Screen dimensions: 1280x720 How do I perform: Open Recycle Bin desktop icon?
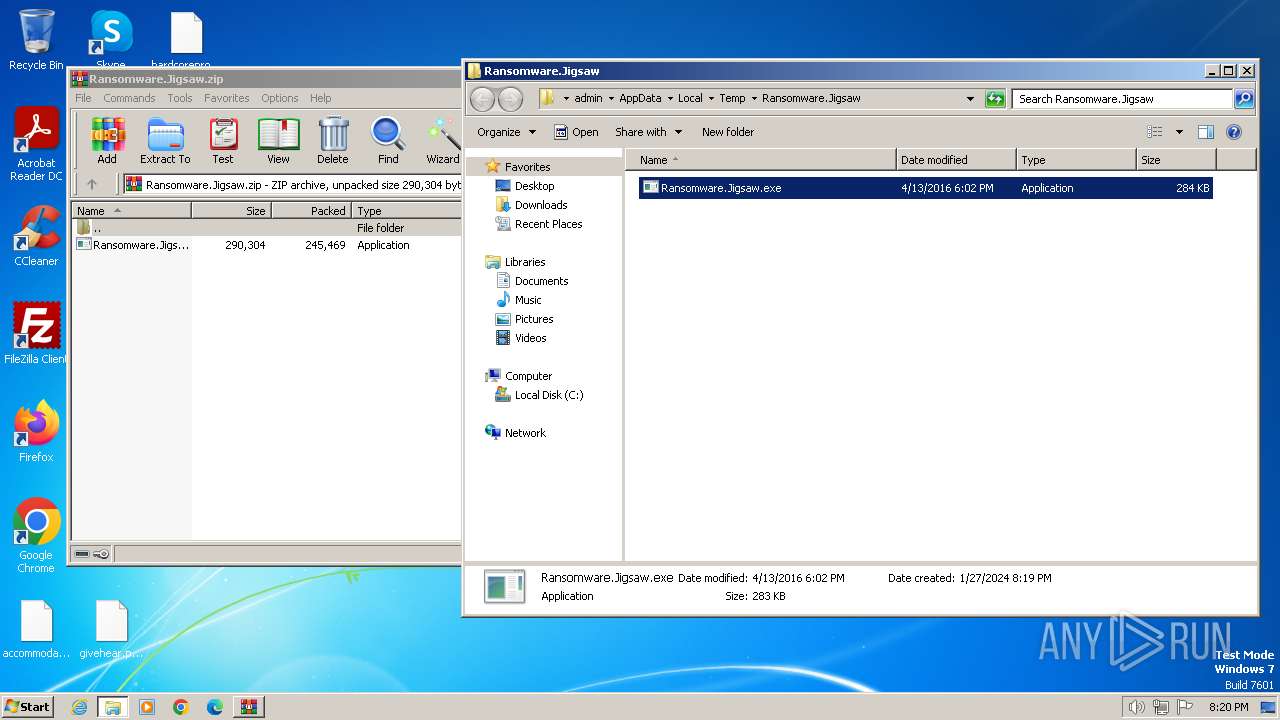tap(36, 40)
